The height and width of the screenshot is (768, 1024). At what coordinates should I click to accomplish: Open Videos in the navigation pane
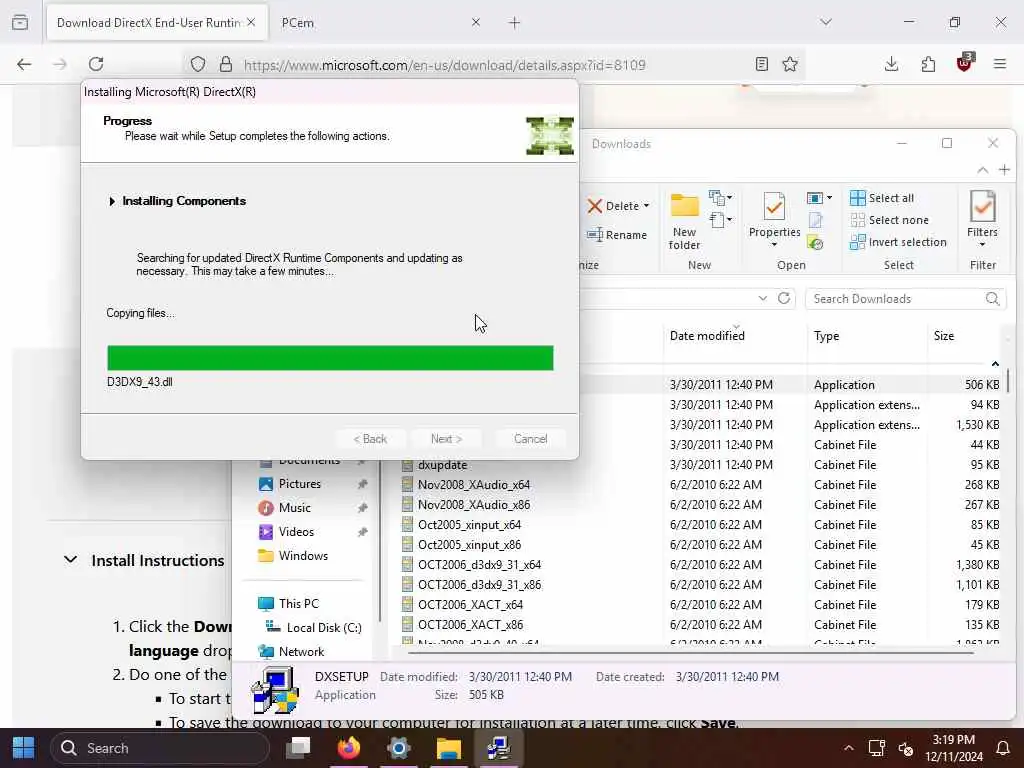[296, 532]
